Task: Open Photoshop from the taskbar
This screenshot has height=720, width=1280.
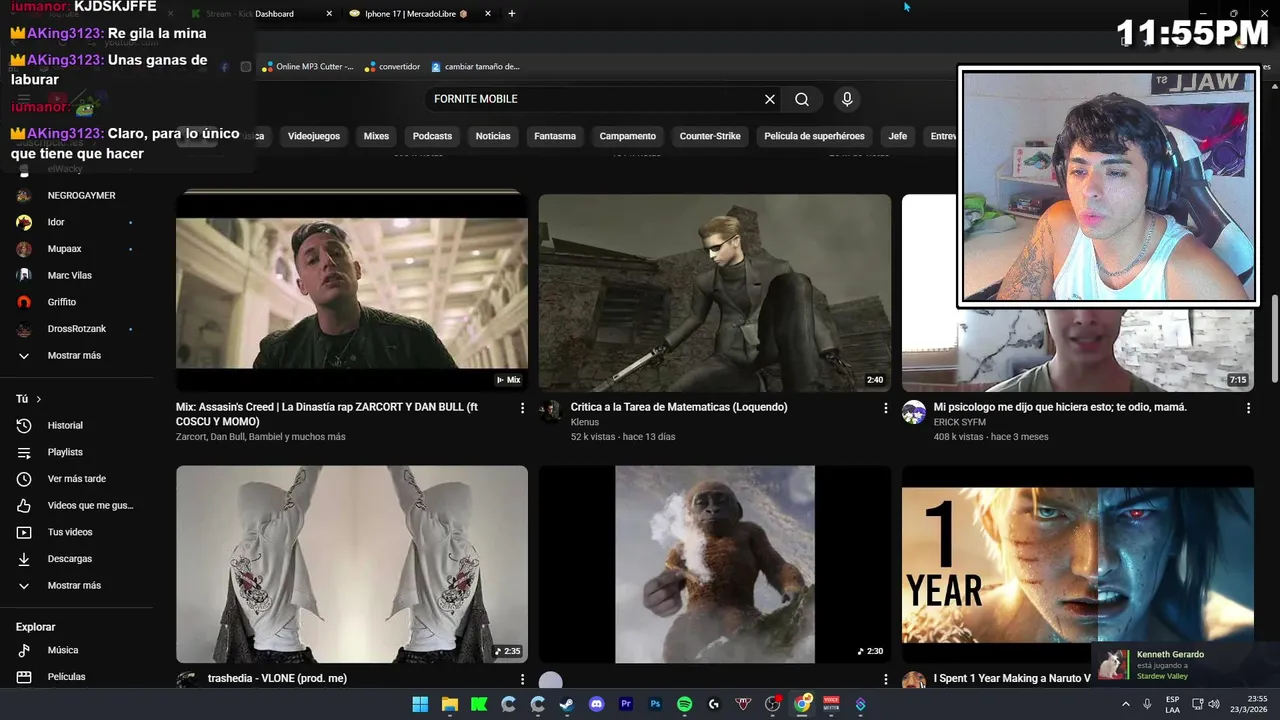Action: click(x=655, y=704)
